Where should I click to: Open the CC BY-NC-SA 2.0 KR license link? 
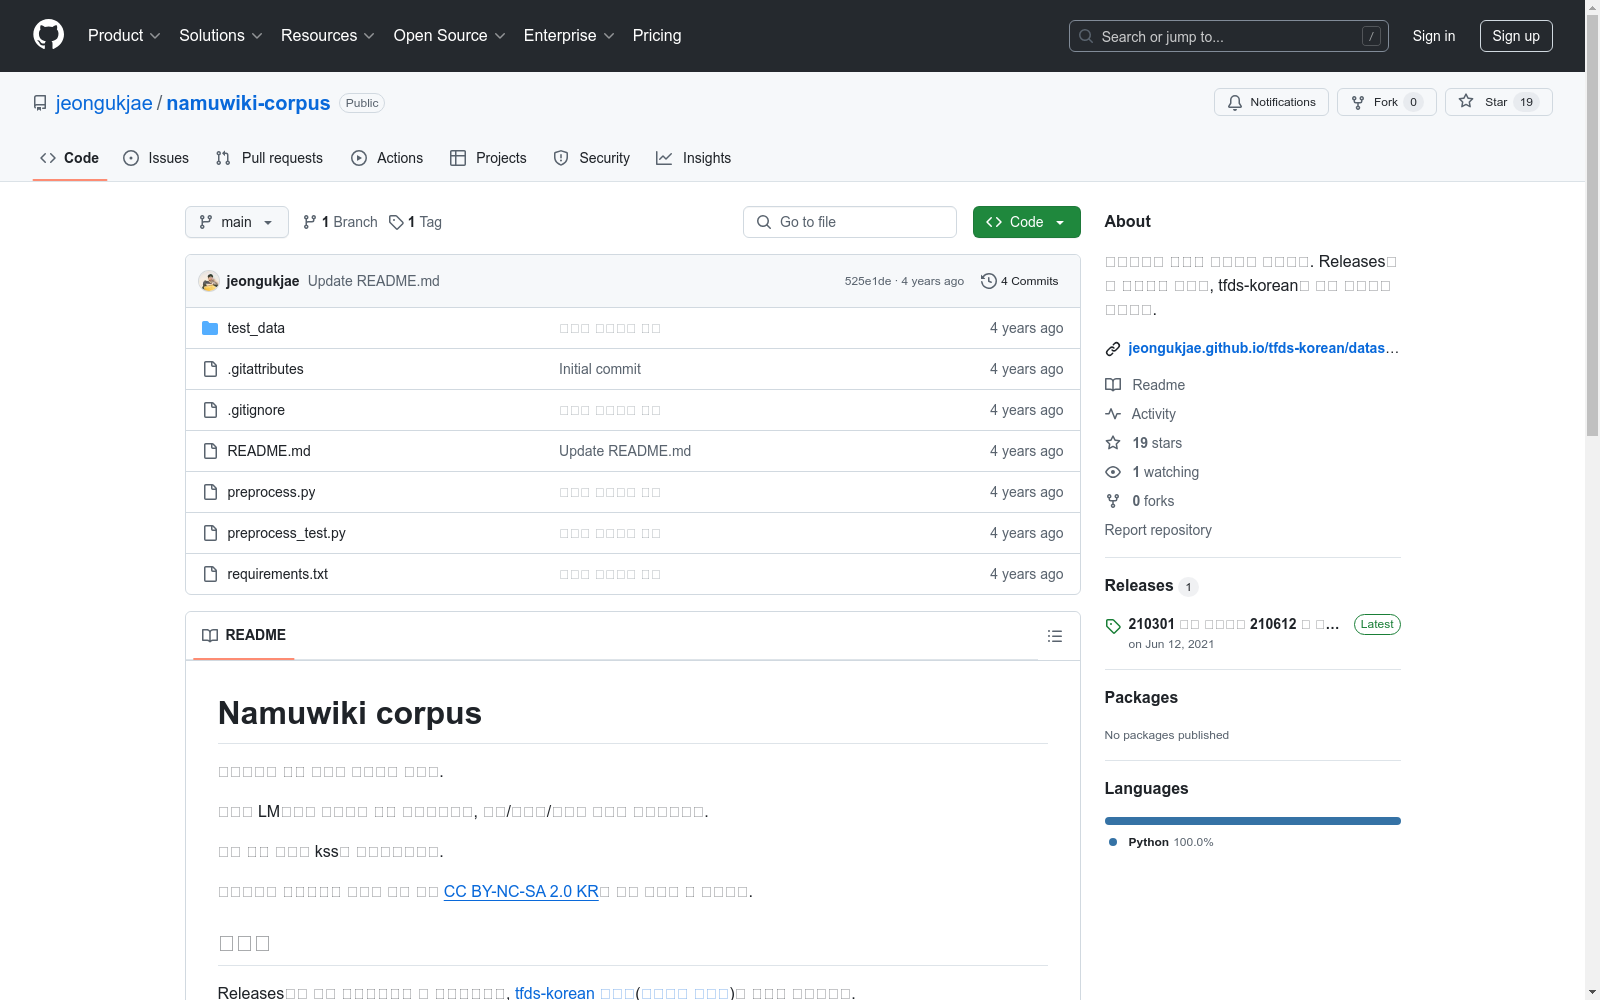[521, 891]
